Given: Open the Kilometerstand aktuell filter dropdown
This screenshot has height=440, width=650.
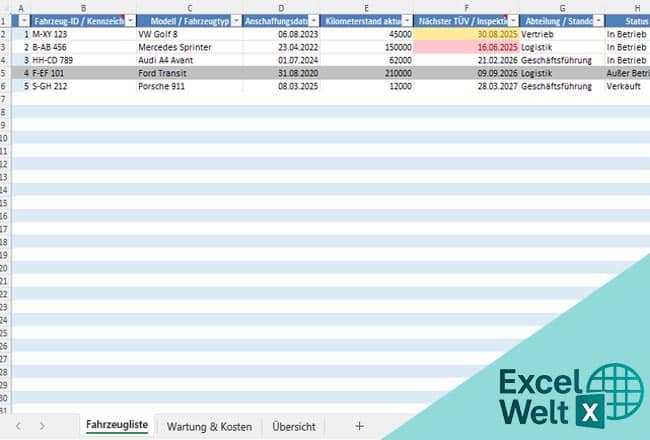Looking at the screenshot, I should pyautogui.click(x=409, y=20).
